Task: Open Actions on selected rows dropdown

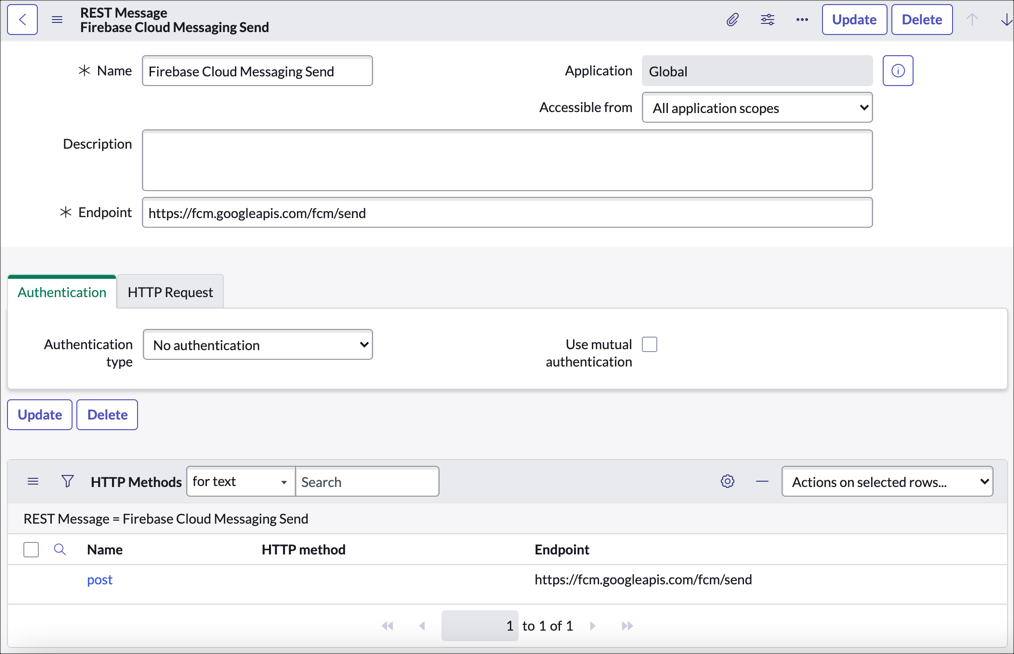Action: pos(886,481)
